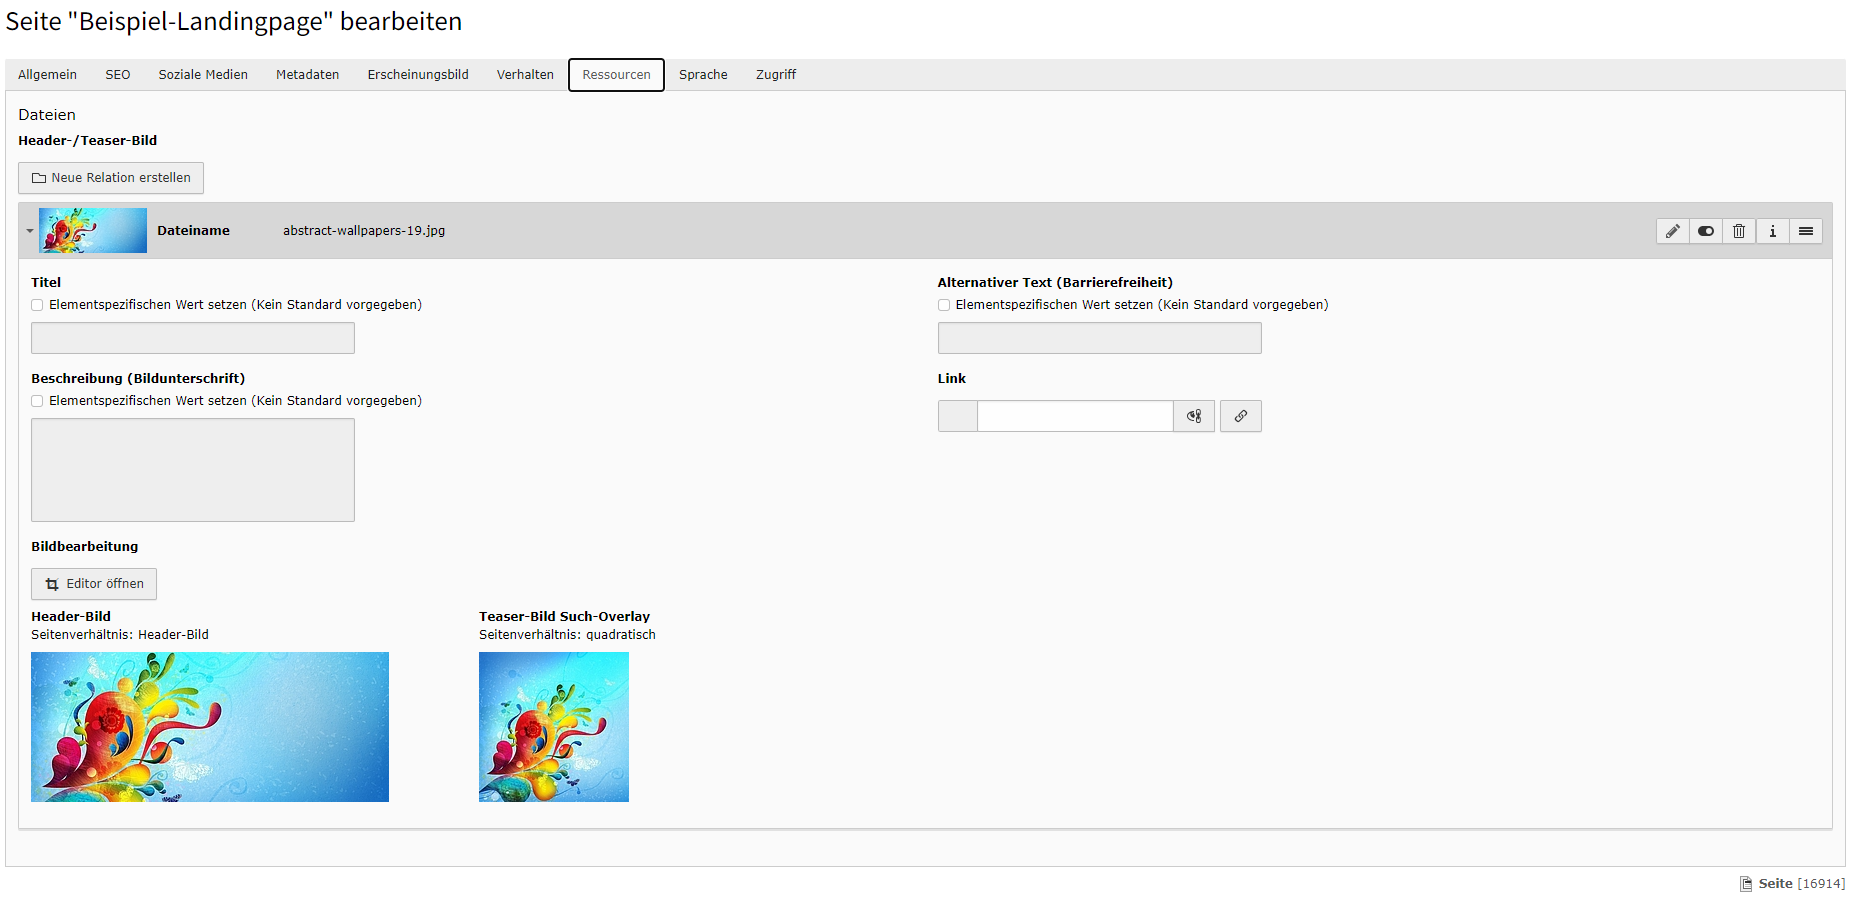Image resolution: width=1857 pixels, height=905 pixels.
Task: Click the drag handle bars icon
Action: [x=1806, y=231]
